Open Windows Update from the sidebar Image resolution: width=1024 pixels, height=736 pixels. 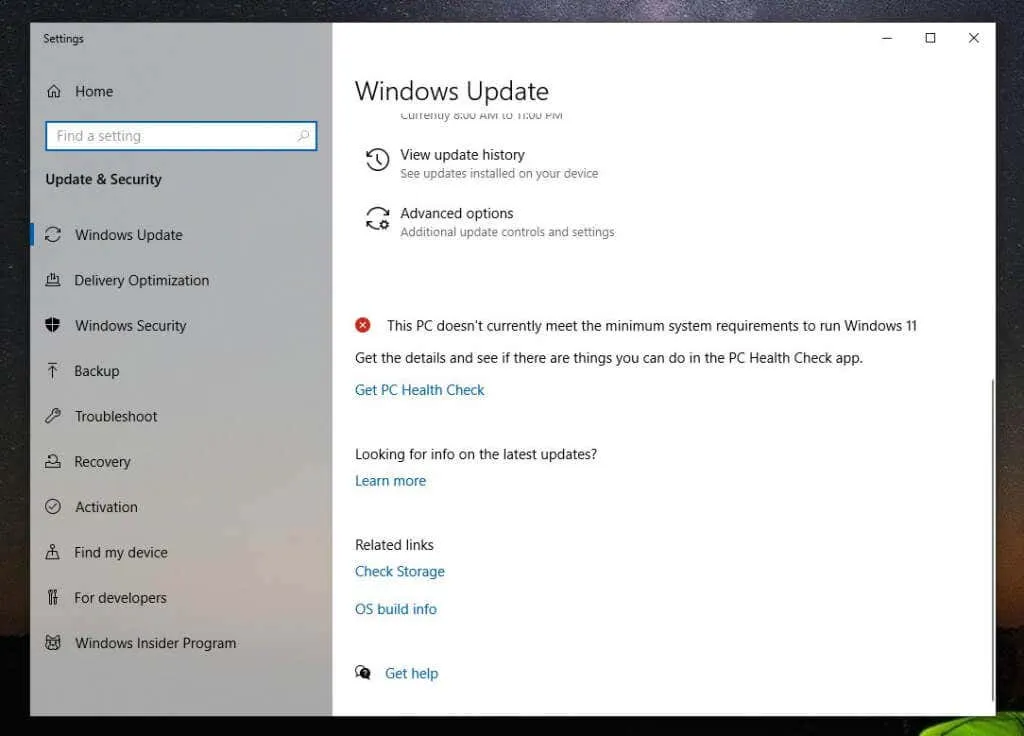pos(56,235)
